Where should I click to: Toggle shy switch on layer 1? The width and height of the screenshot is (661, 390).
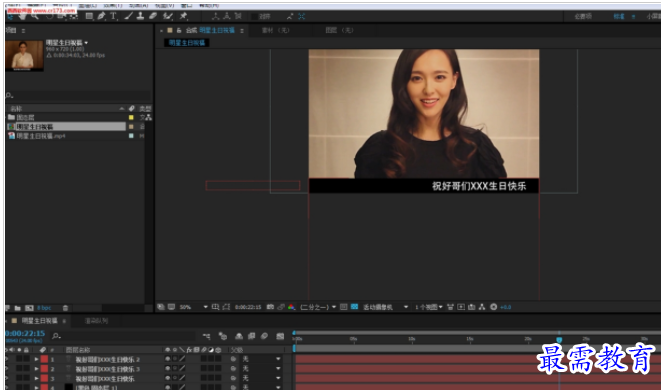168,359
